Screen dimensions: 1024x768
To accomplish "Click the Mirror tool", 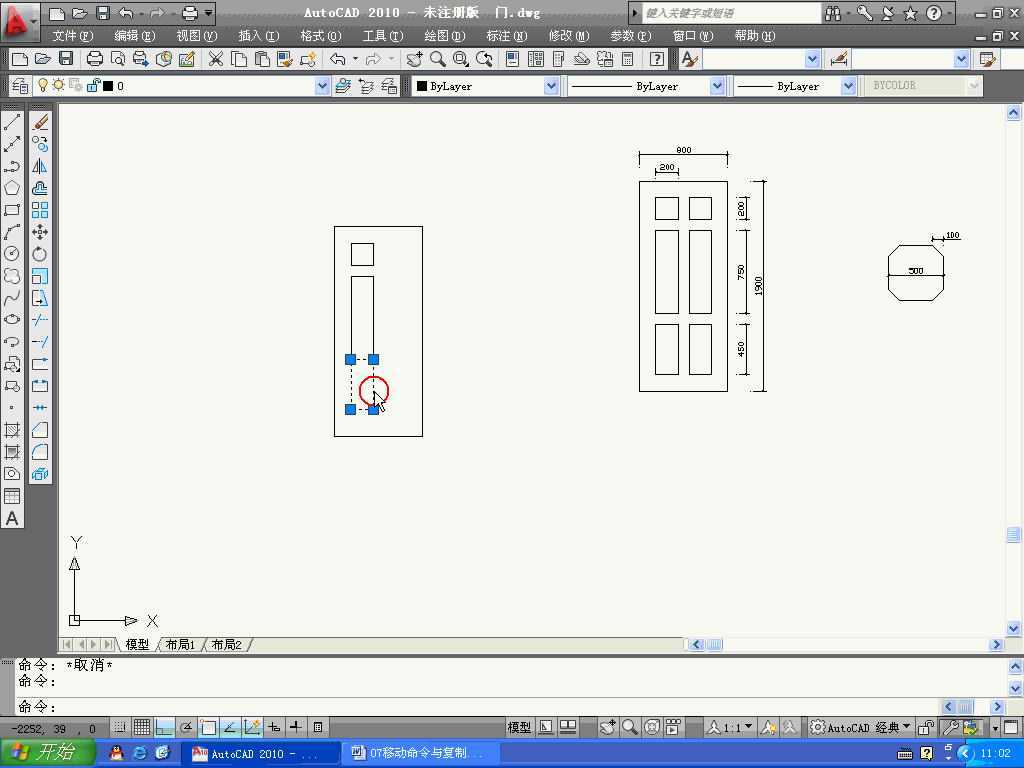I will [40, 166].
